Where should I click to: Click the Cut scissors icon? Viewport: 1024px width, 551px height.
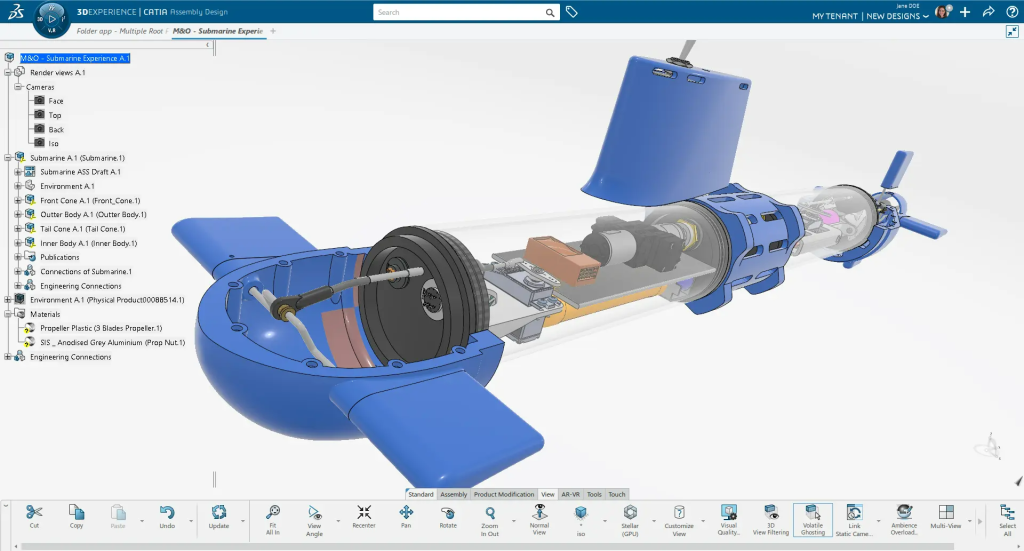point(34,516)
